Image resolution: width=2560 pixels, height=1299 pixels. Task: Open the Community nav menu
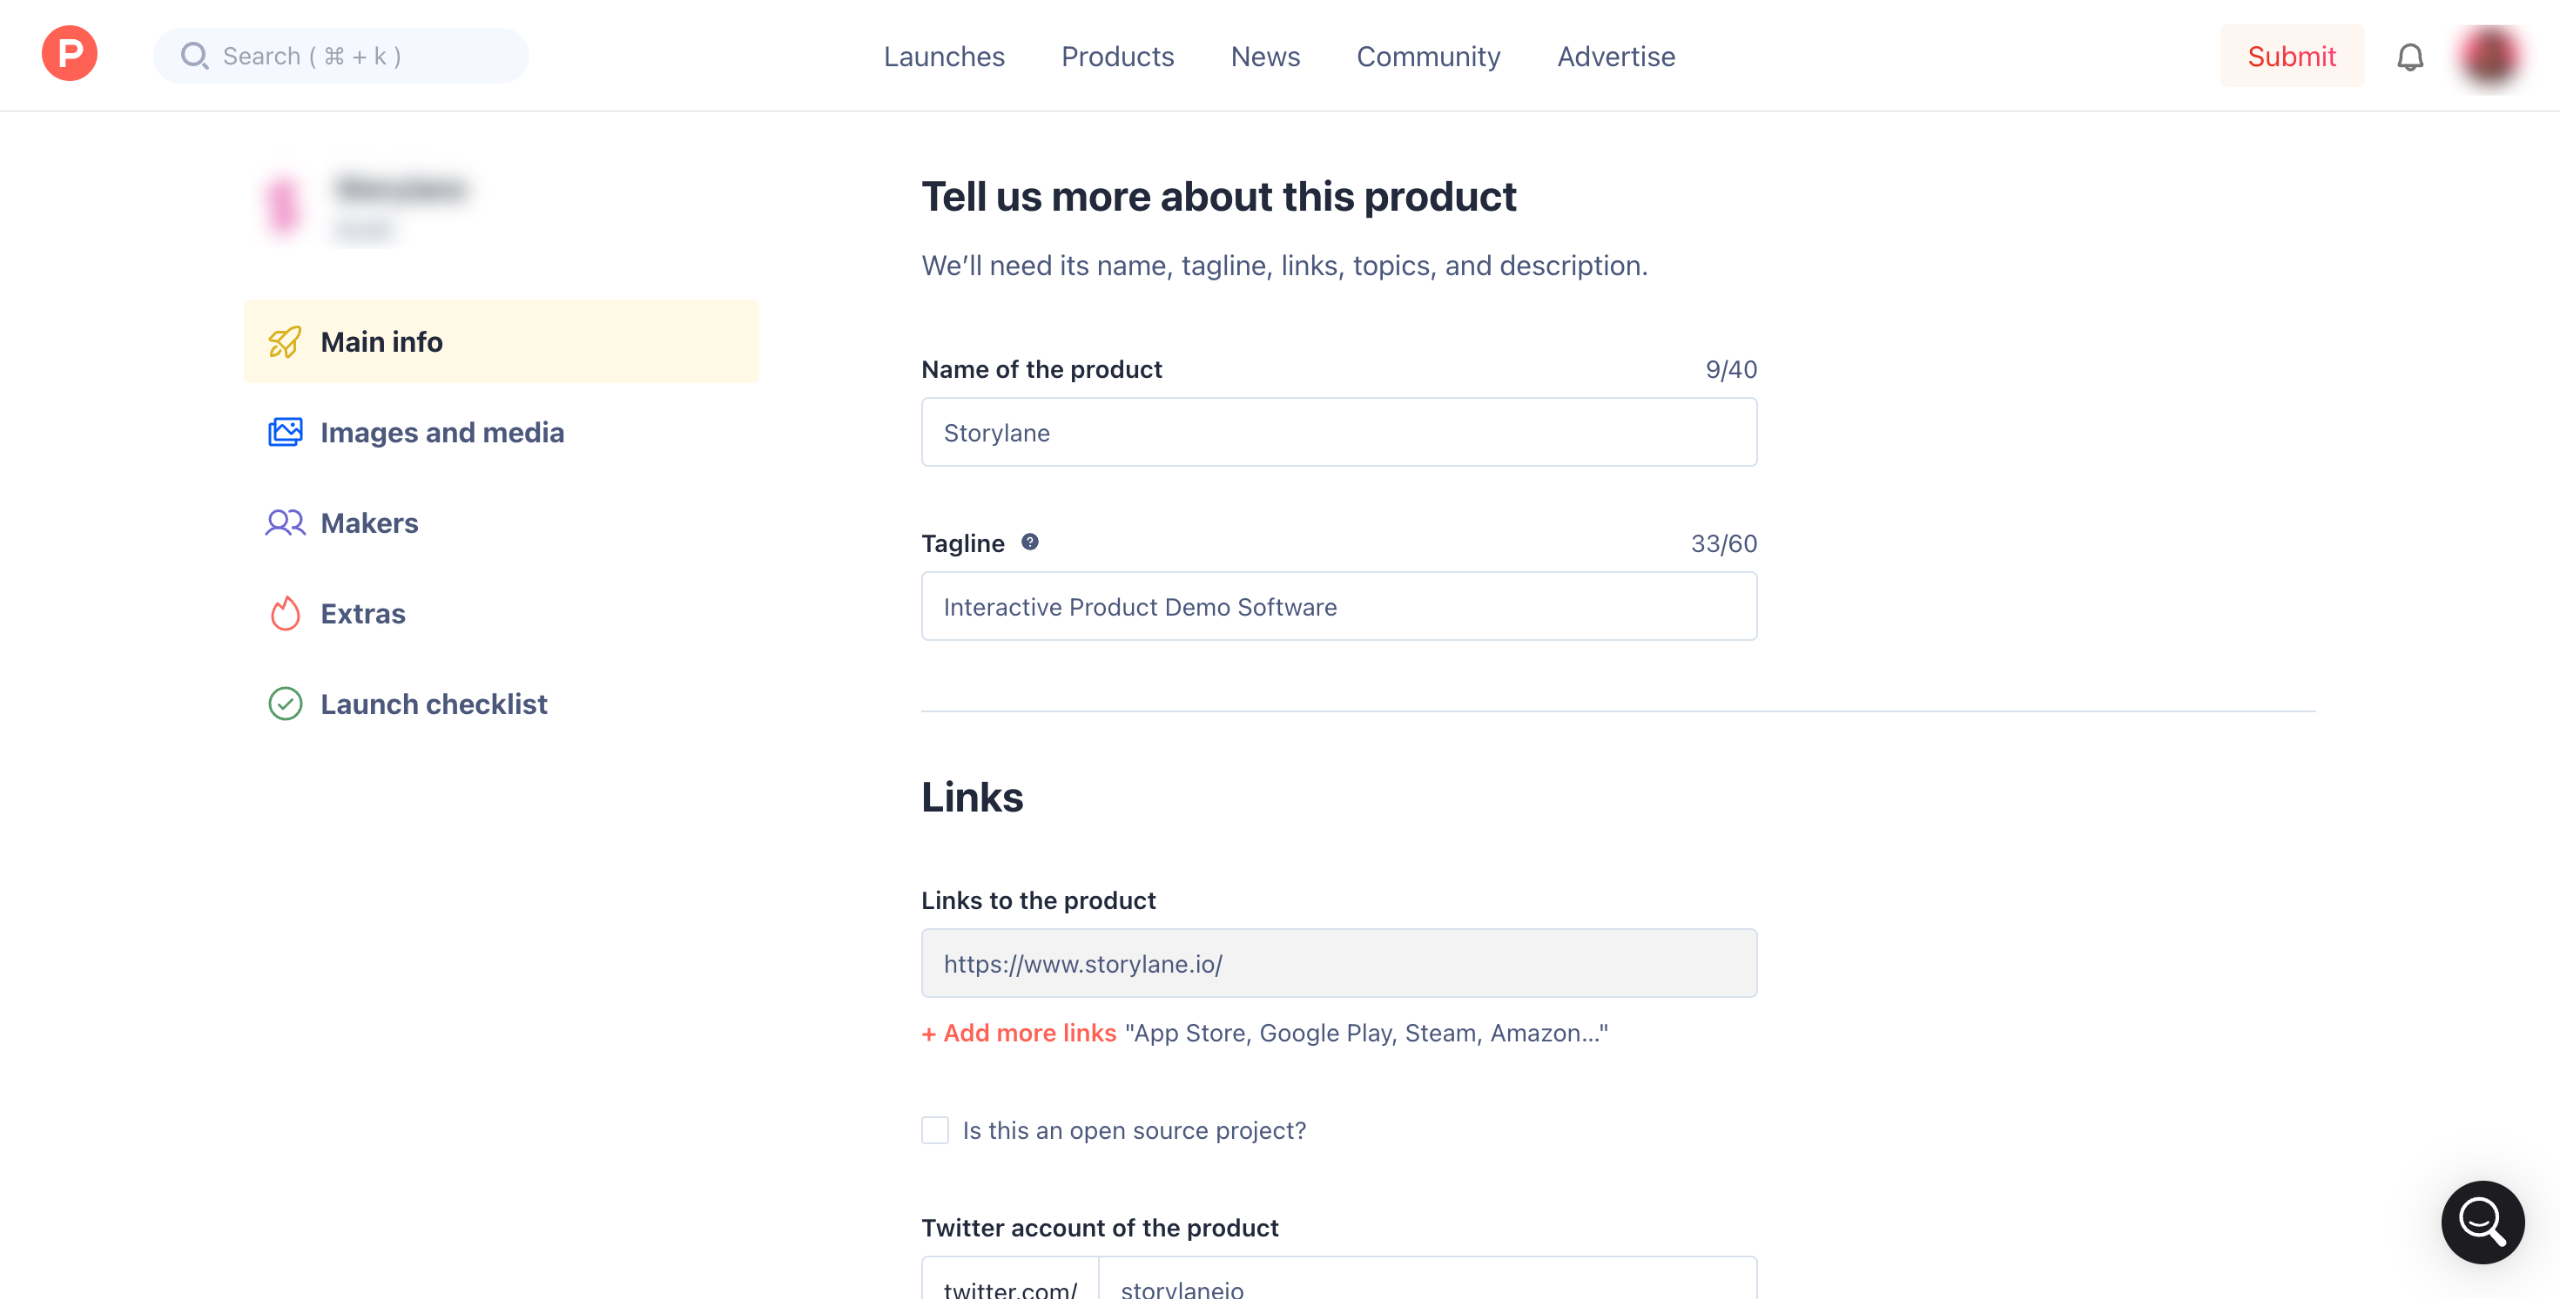[x=1428, y=56]
